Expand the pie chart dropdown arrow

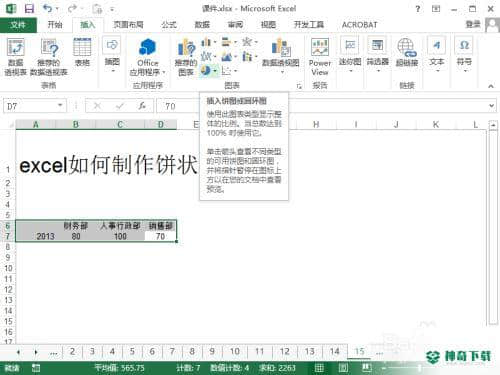pyautogui.click(x=215, y=71)
